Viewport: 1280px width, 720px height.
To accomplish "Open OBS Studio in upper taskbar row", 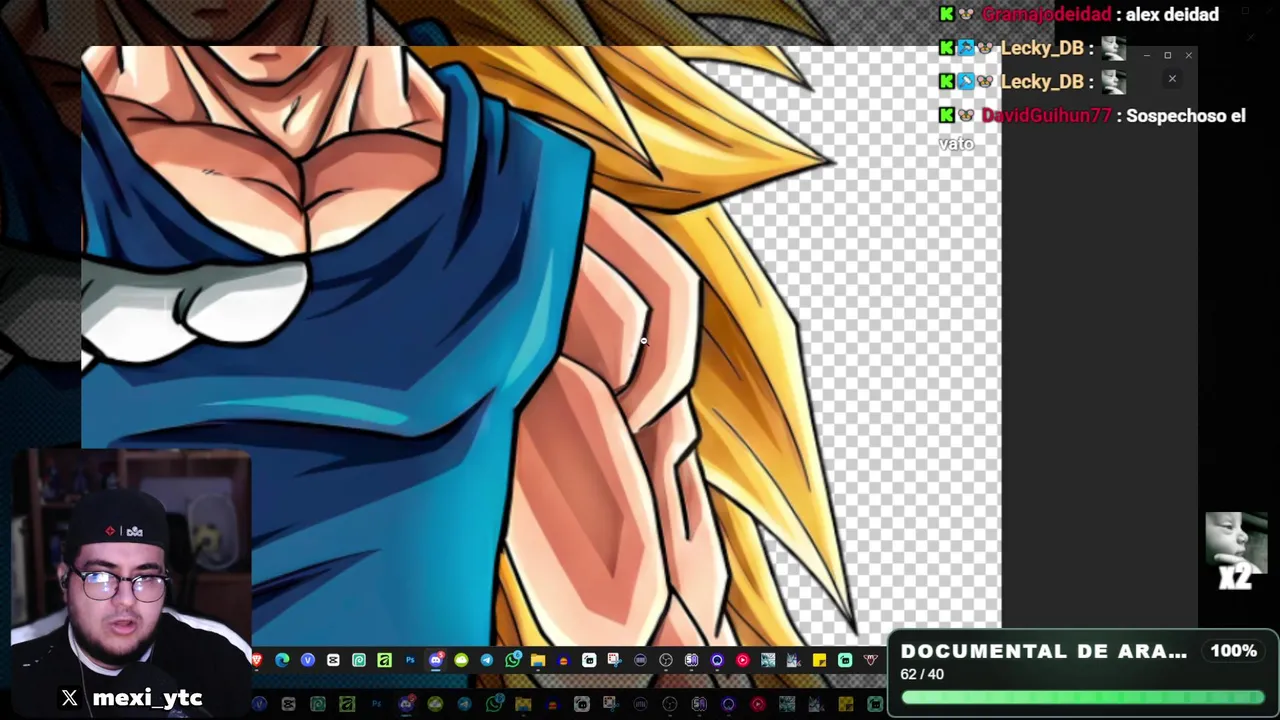I will point(666,660).
